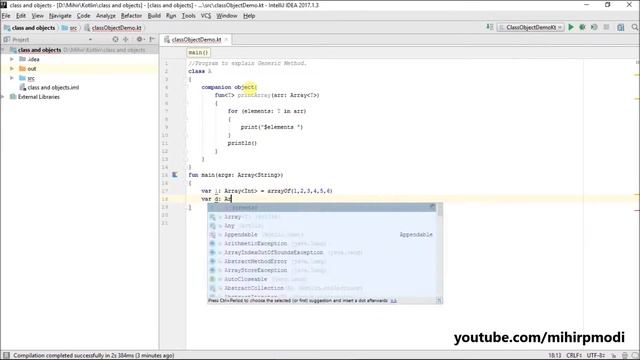Choose Any suggestion in completion list
This screenshot has height=360, width=640.
(322, 226)
